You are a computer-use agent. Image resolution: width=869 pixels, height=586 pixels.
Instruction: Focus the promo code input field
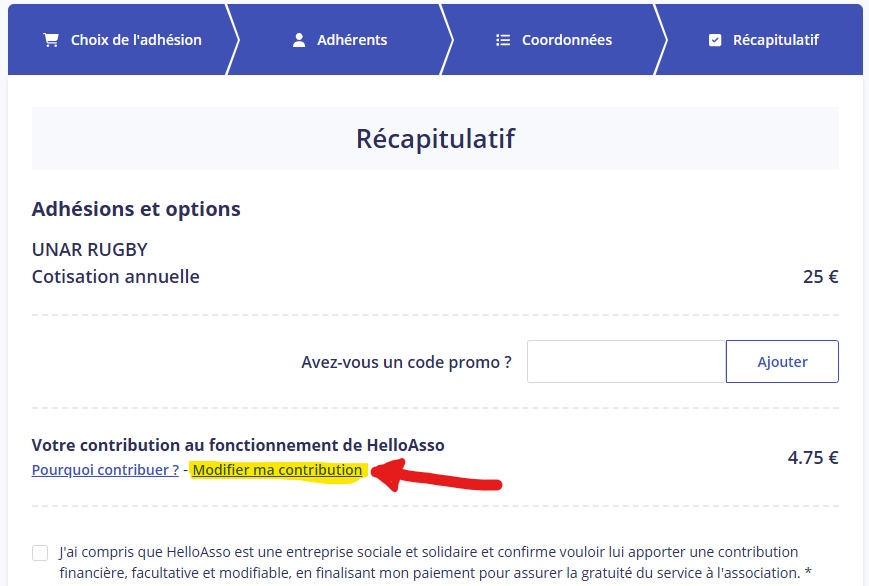[625, 361]
